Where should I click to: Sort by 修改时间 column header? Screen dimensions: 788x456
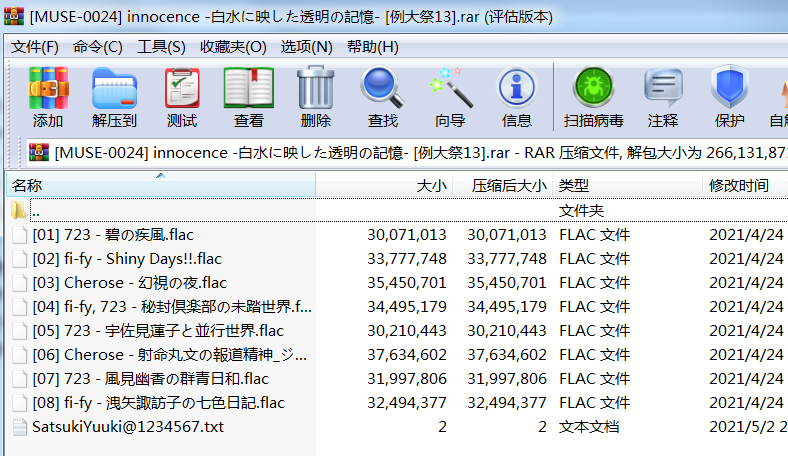coord(739,186)
